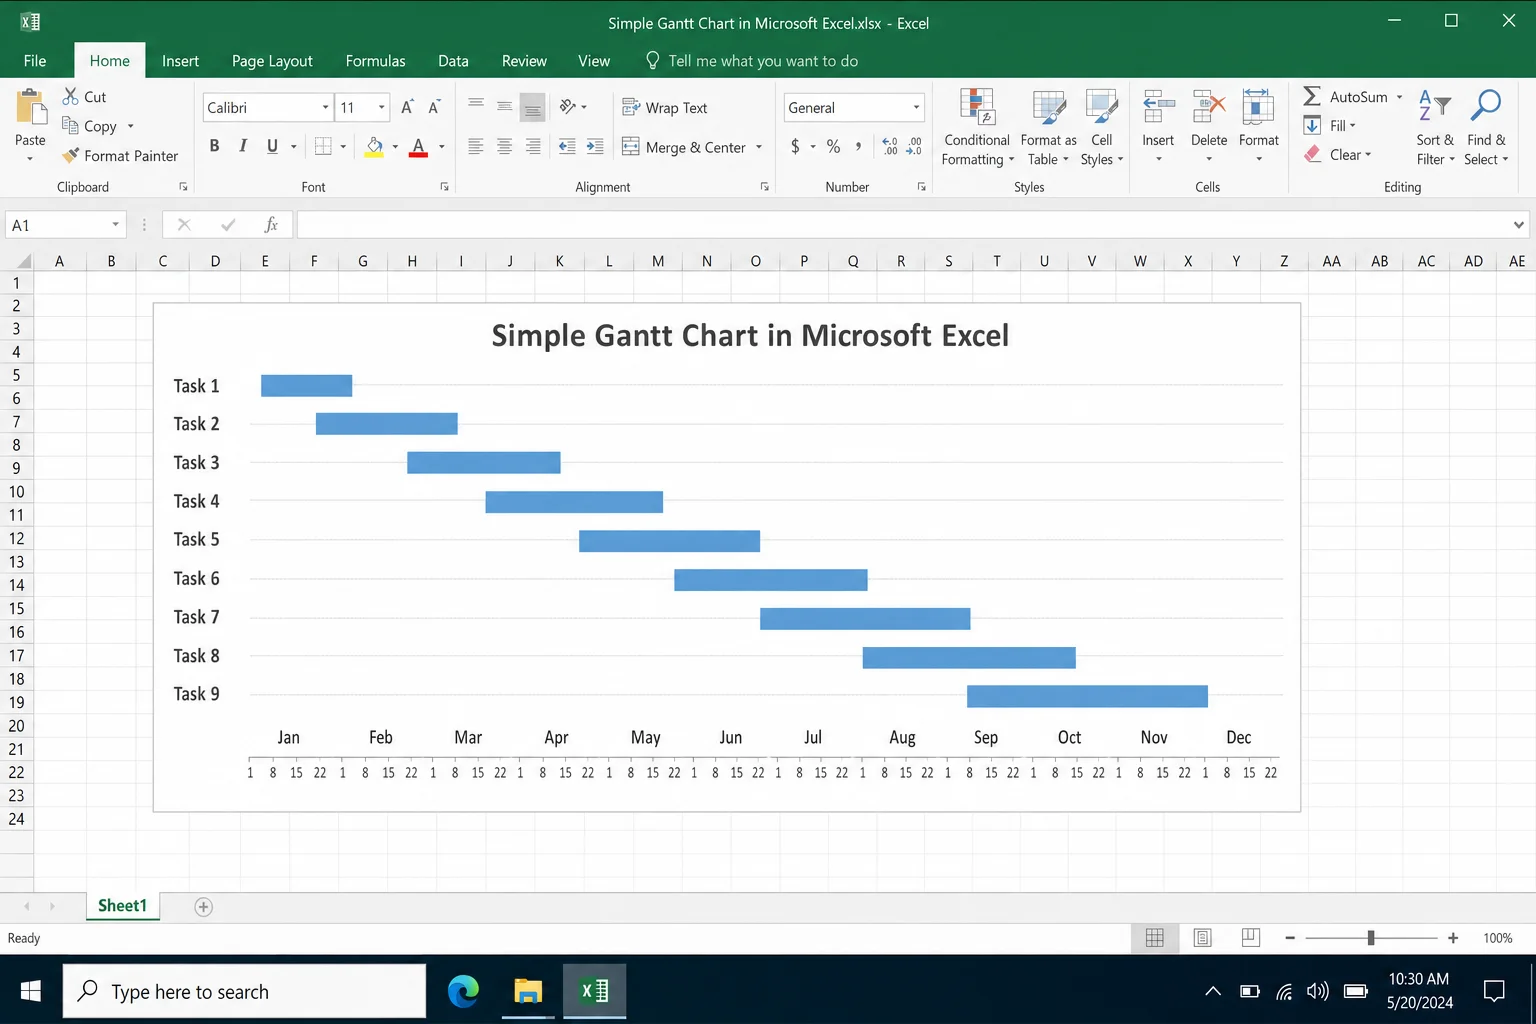Expand Merge & Center options arrow
1536x1024 pixels.
pos(759,147)
